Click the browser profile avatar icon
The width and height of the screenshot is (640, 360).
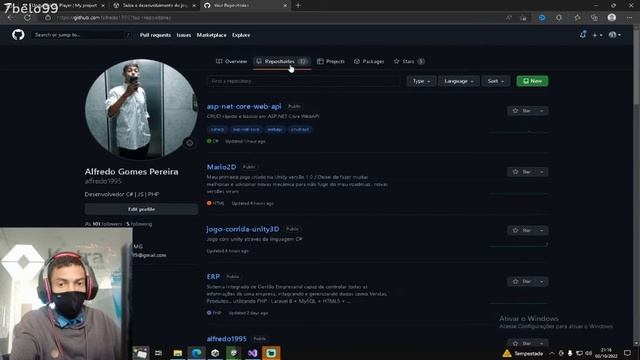[611, 18]
